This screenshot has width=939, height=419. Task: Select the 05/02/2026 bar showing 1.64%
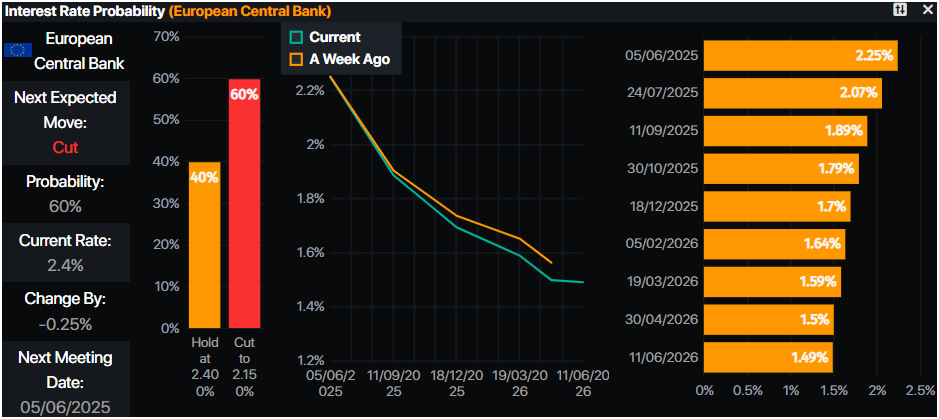pyautogui.click(x=774, y=244)
